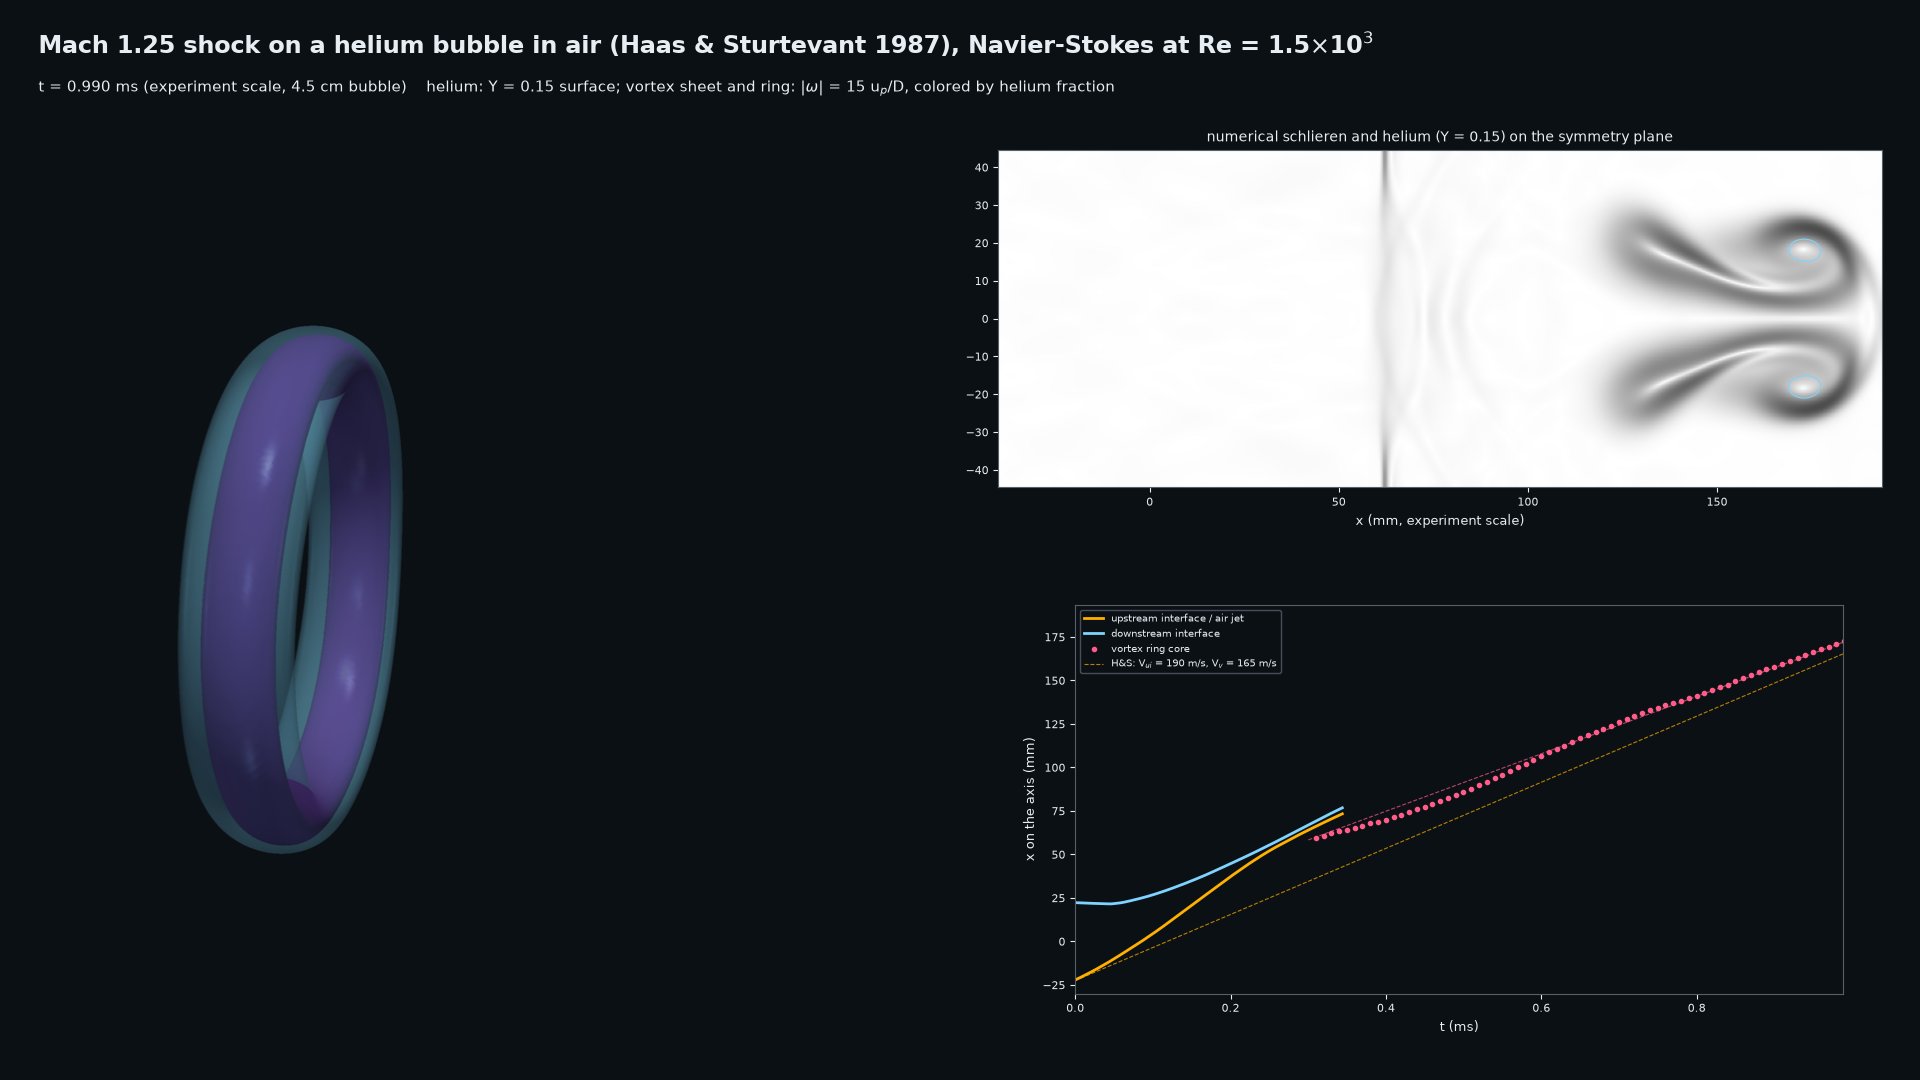Click the '40' tick on the schlieren y-axis
Viewport: 1920px width, 1080px height.
click(981, 168)
